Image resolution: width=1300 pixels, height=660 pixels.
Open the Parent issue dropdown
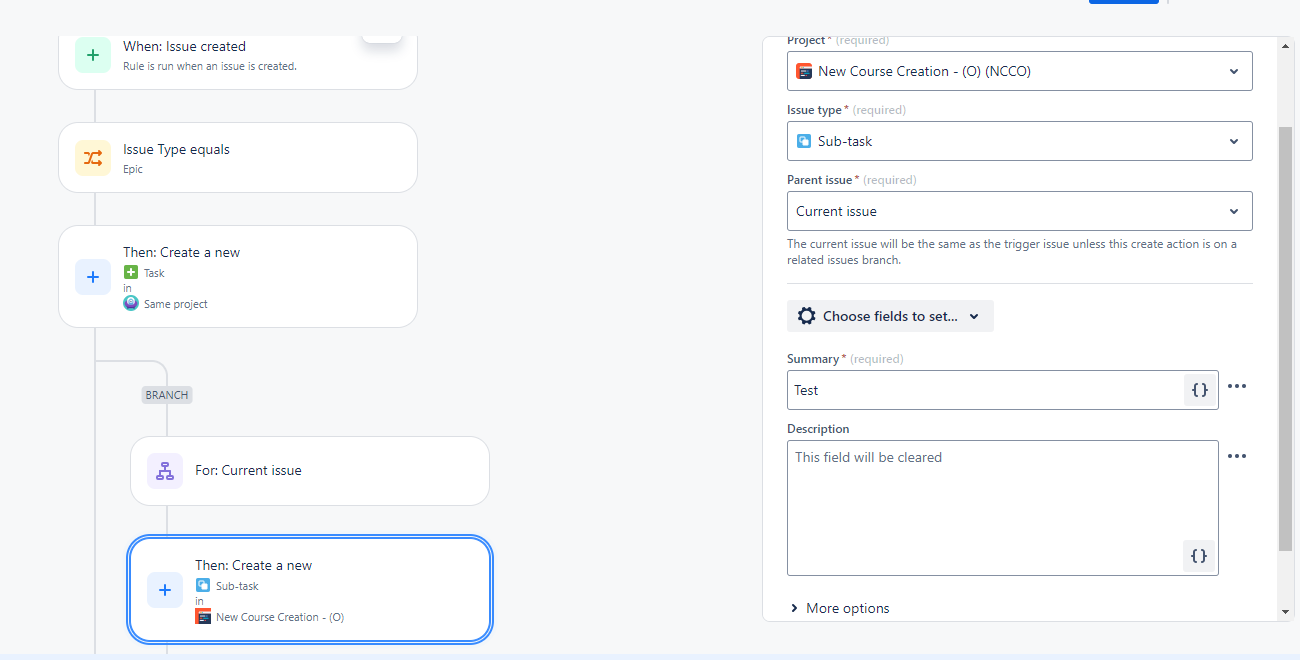coord(1020,211)
